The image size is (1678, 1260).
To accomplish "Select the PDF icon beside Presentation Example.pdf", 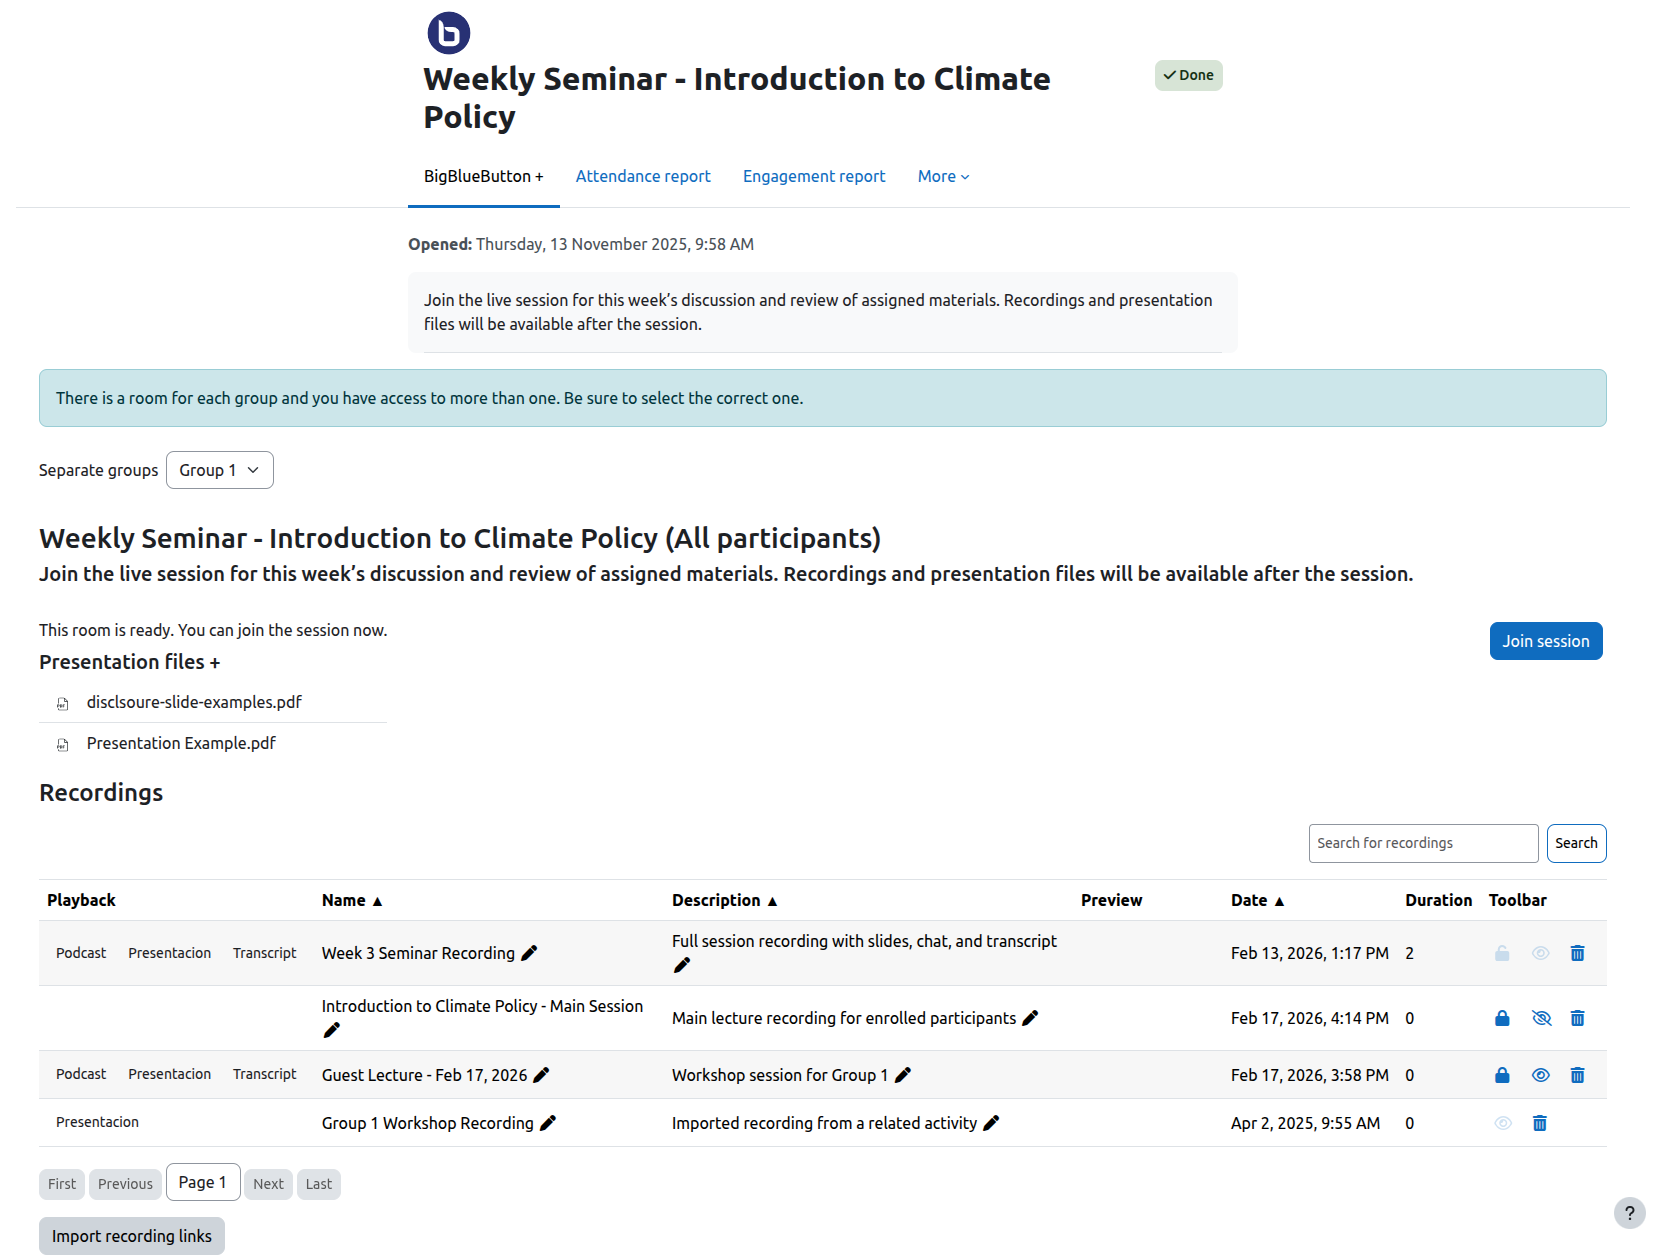I will coord(63,744).
